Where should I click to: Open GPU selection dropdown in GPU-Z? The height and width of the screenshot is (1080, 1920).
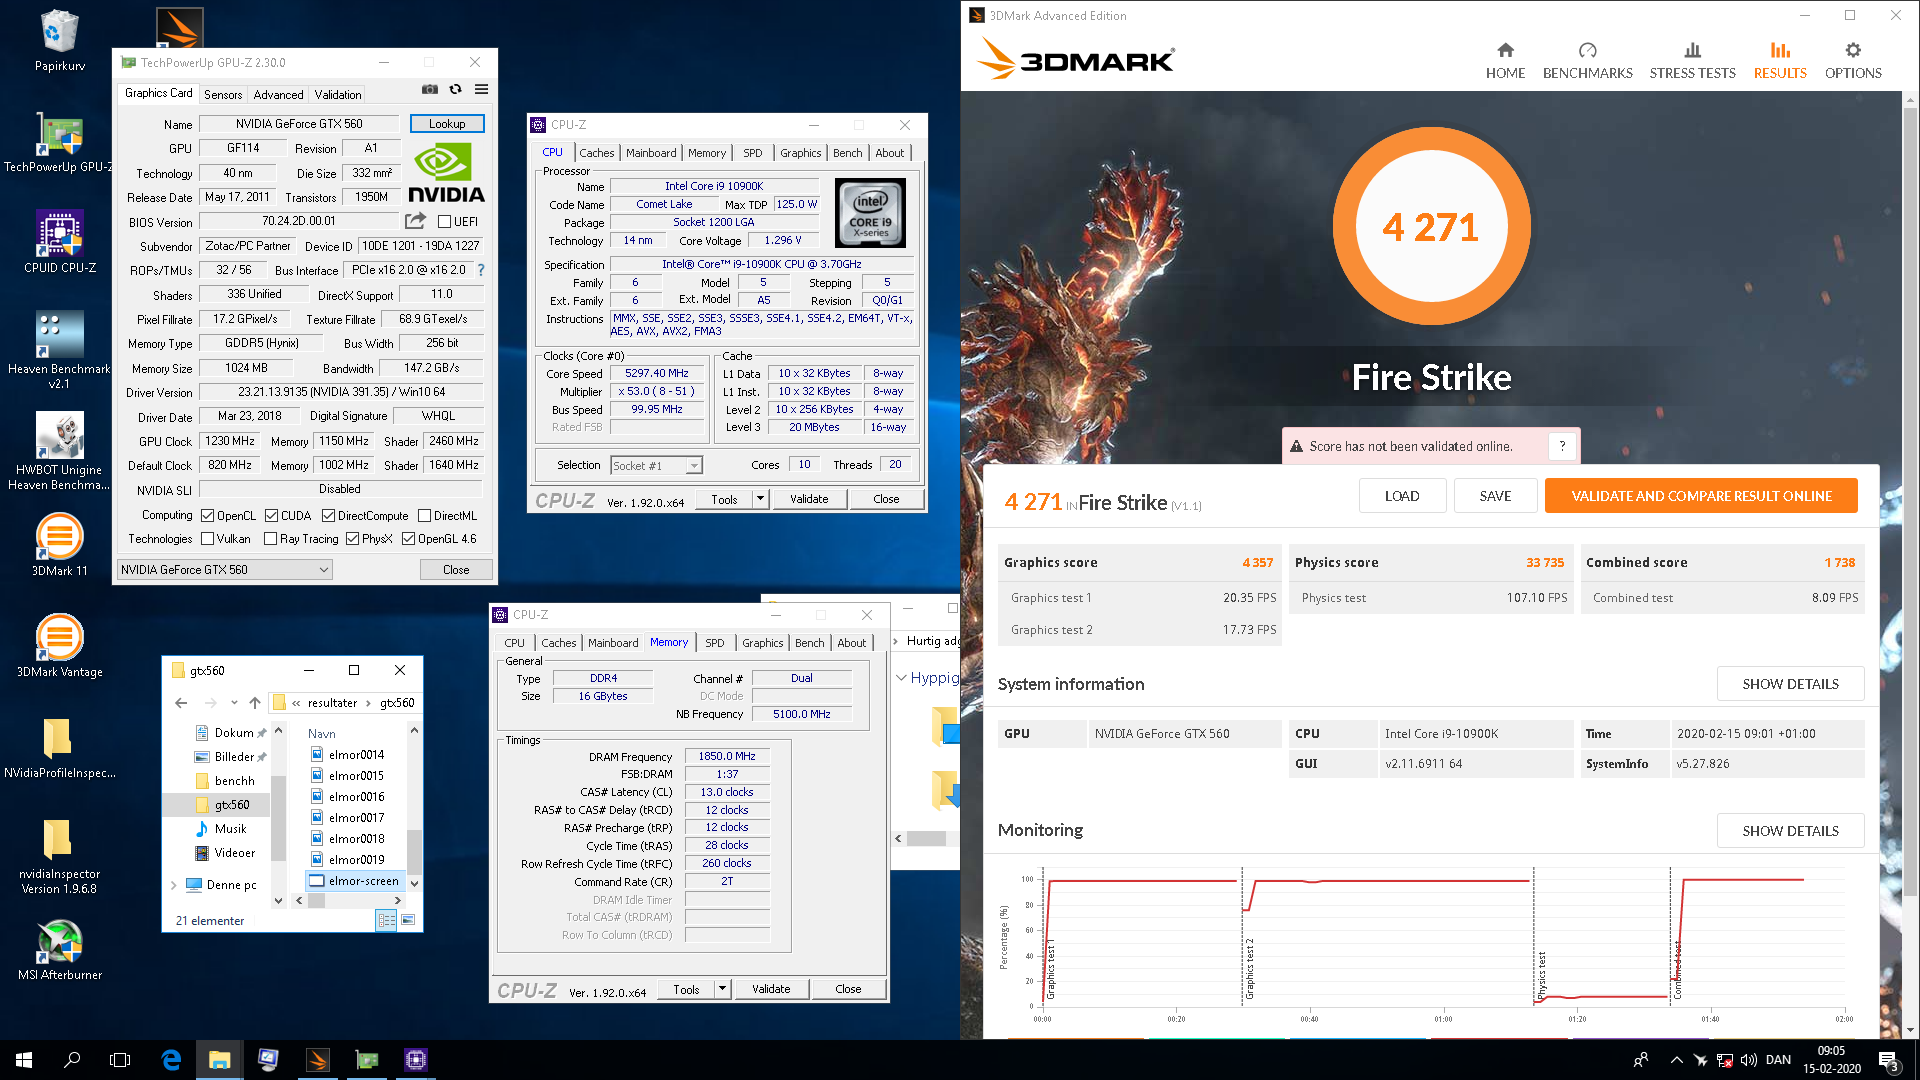225,570
